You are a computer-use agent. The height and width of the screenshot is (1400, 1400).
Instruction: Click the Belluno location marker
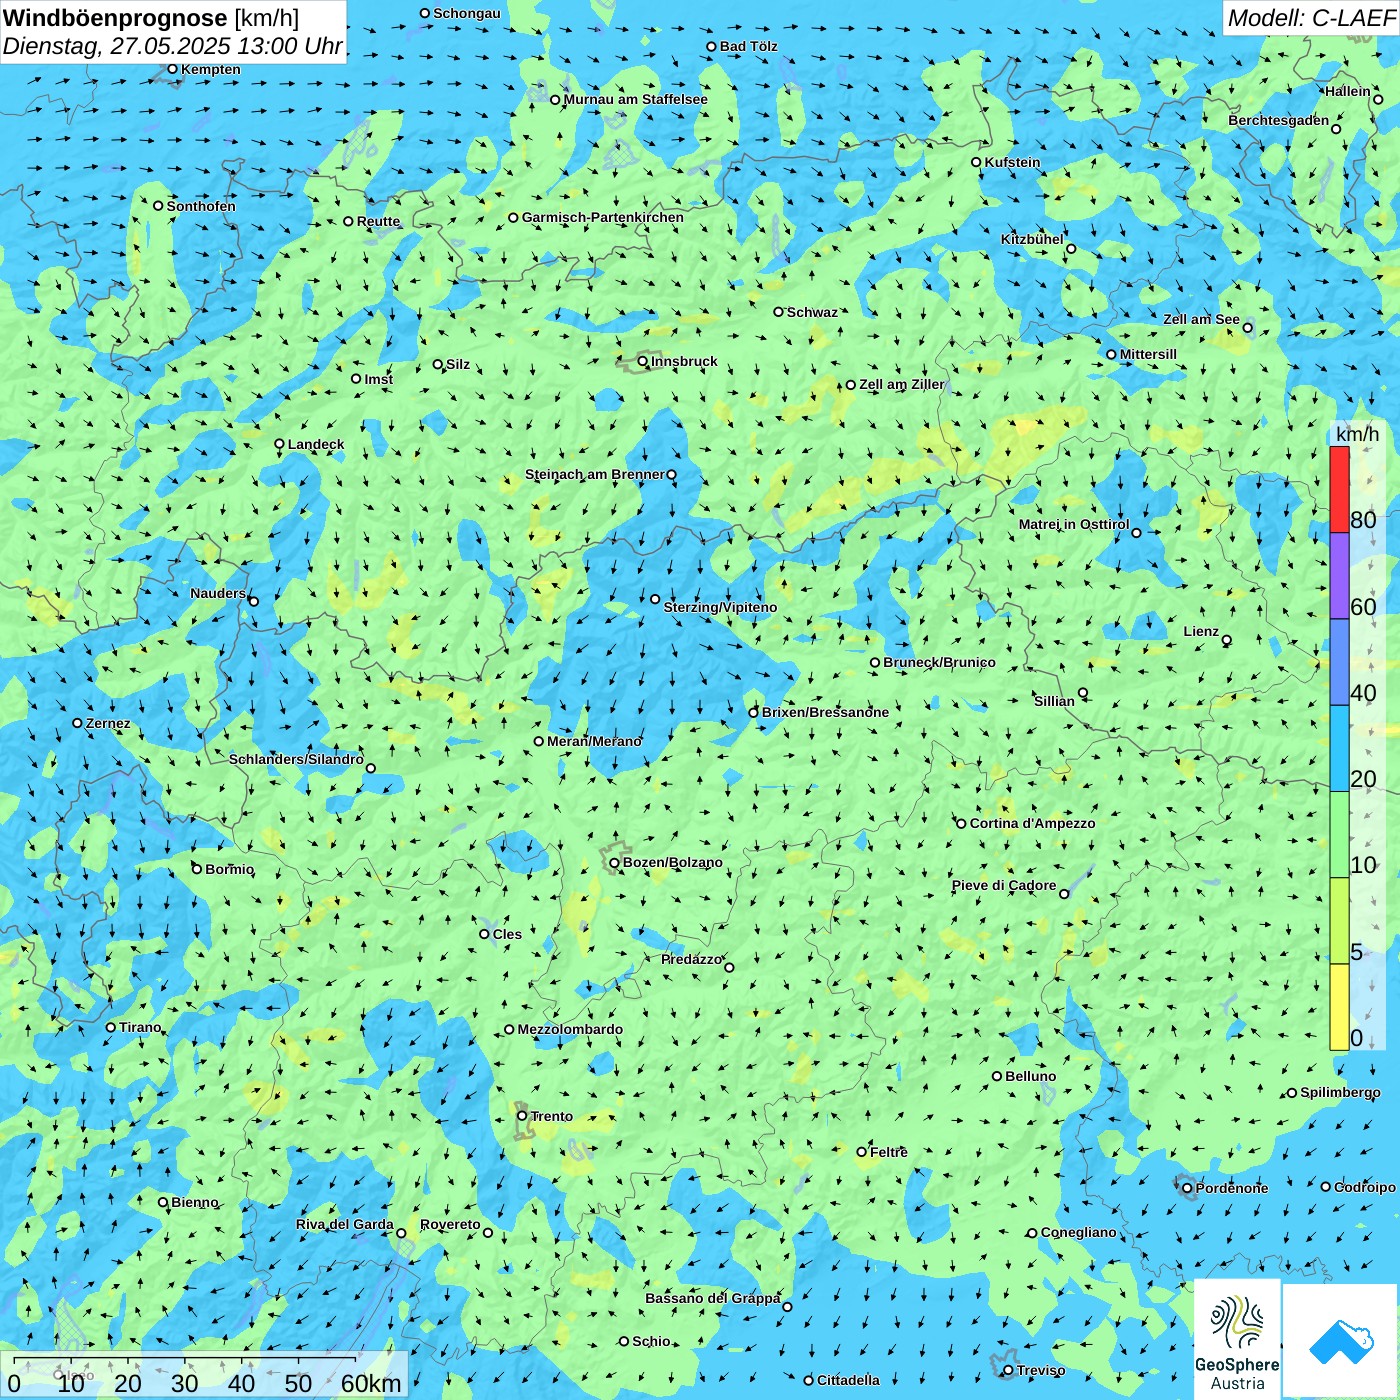pyautogui.click(x=997, y=1076)
